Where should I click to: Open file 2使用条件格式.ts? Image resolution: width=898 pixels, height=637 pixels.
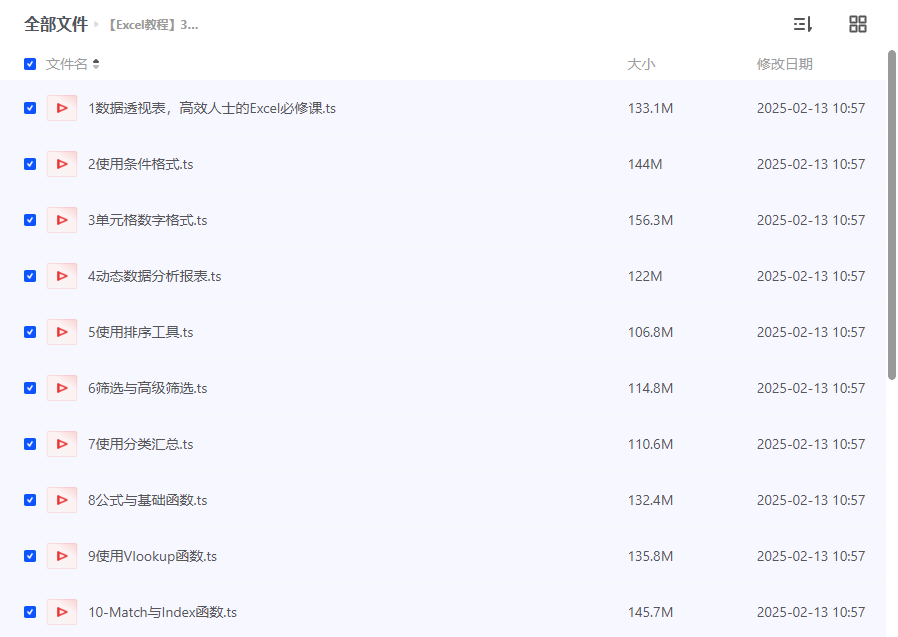point(140,164)
